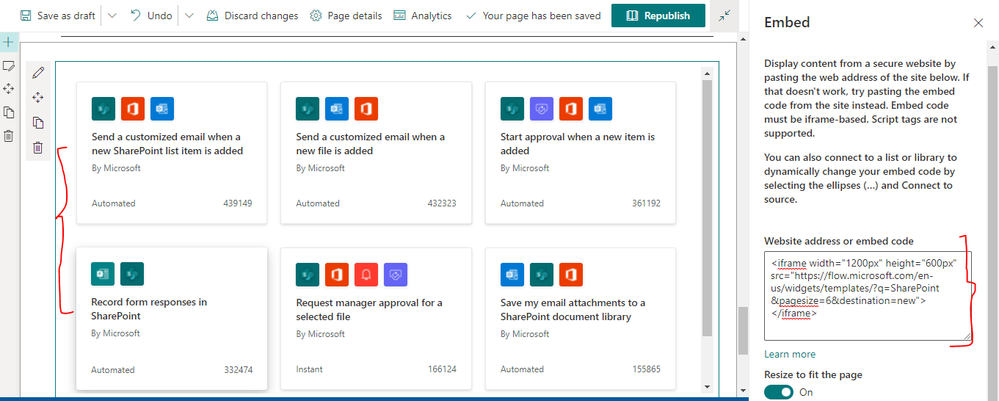Screen dimensions: 999x401
Task: Open 'Start approval when a new item is added' template
Action: [580, 153]
